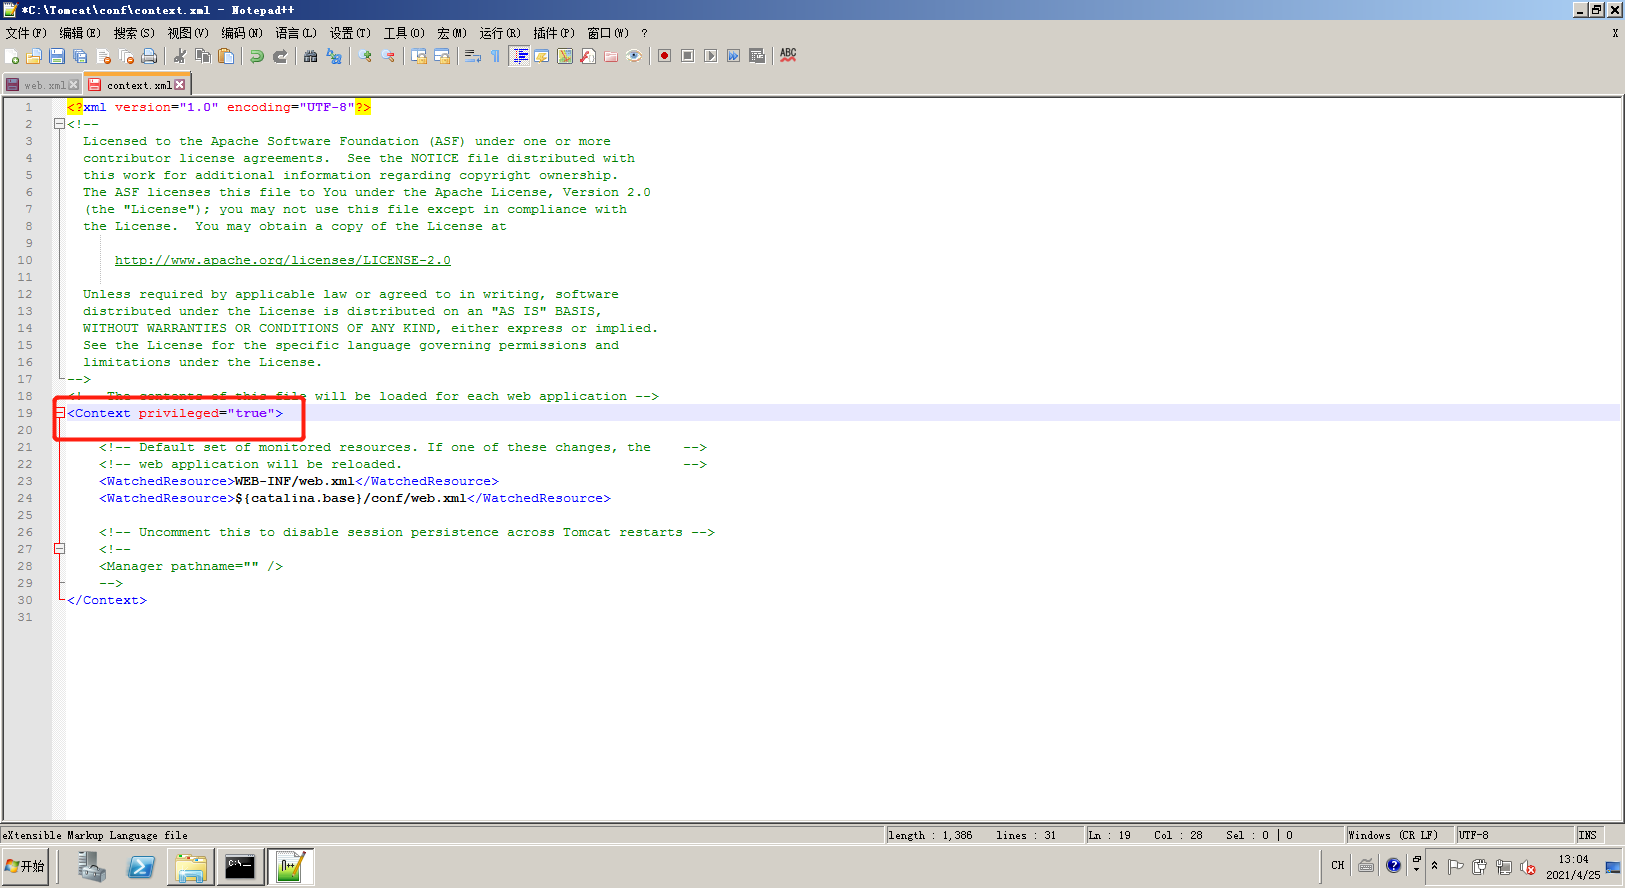Image resolution: width=1625 pixels, height=888 pixels.
Task: Open the file explorer taskbar icon
Action: tap(190, 867)
